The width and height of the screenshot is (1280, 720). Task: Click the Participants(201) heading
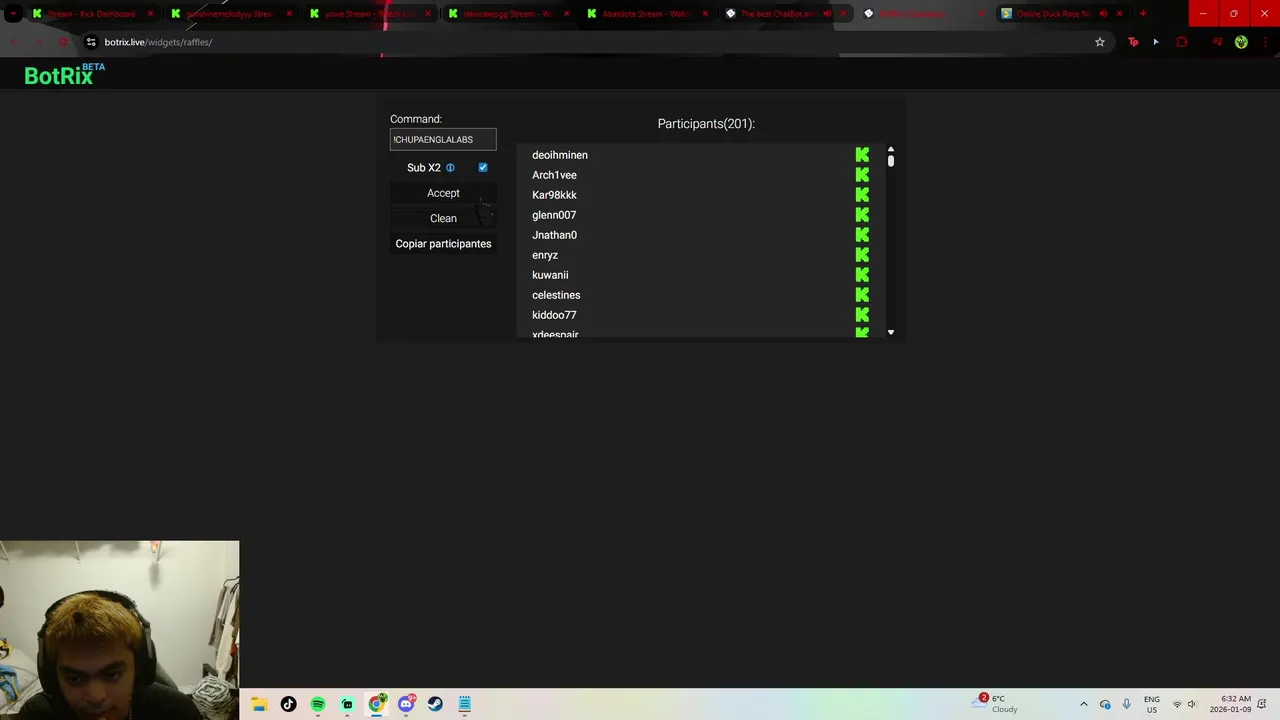click(x=706, y=124)
